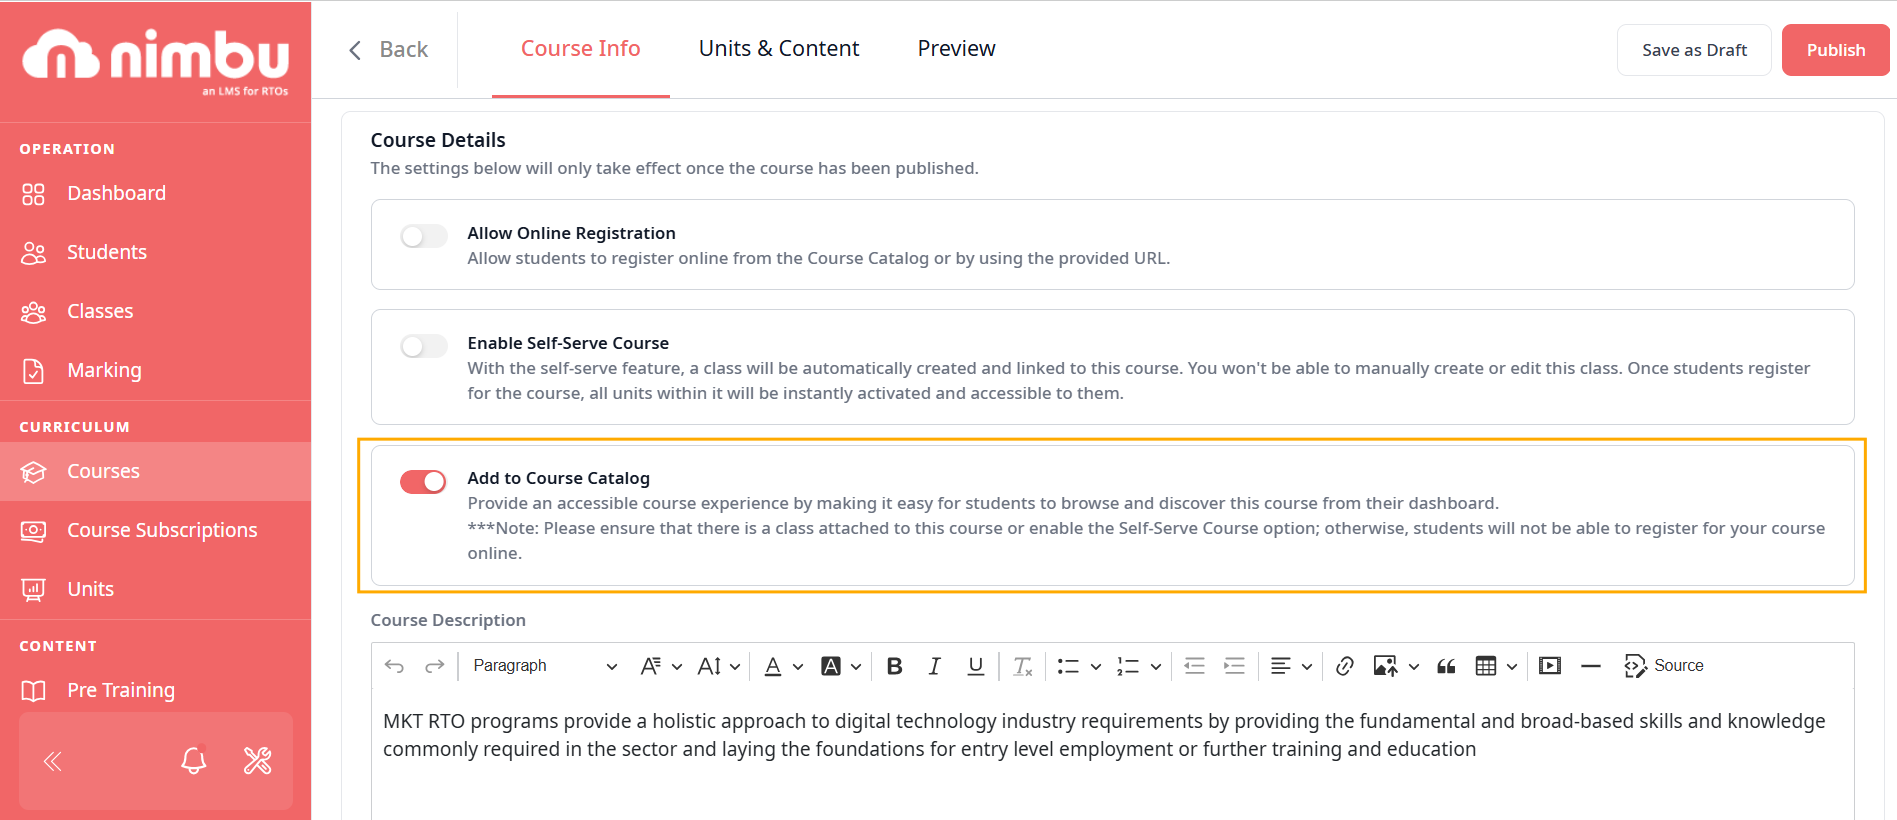Click the Publish button

(1836, 50)
